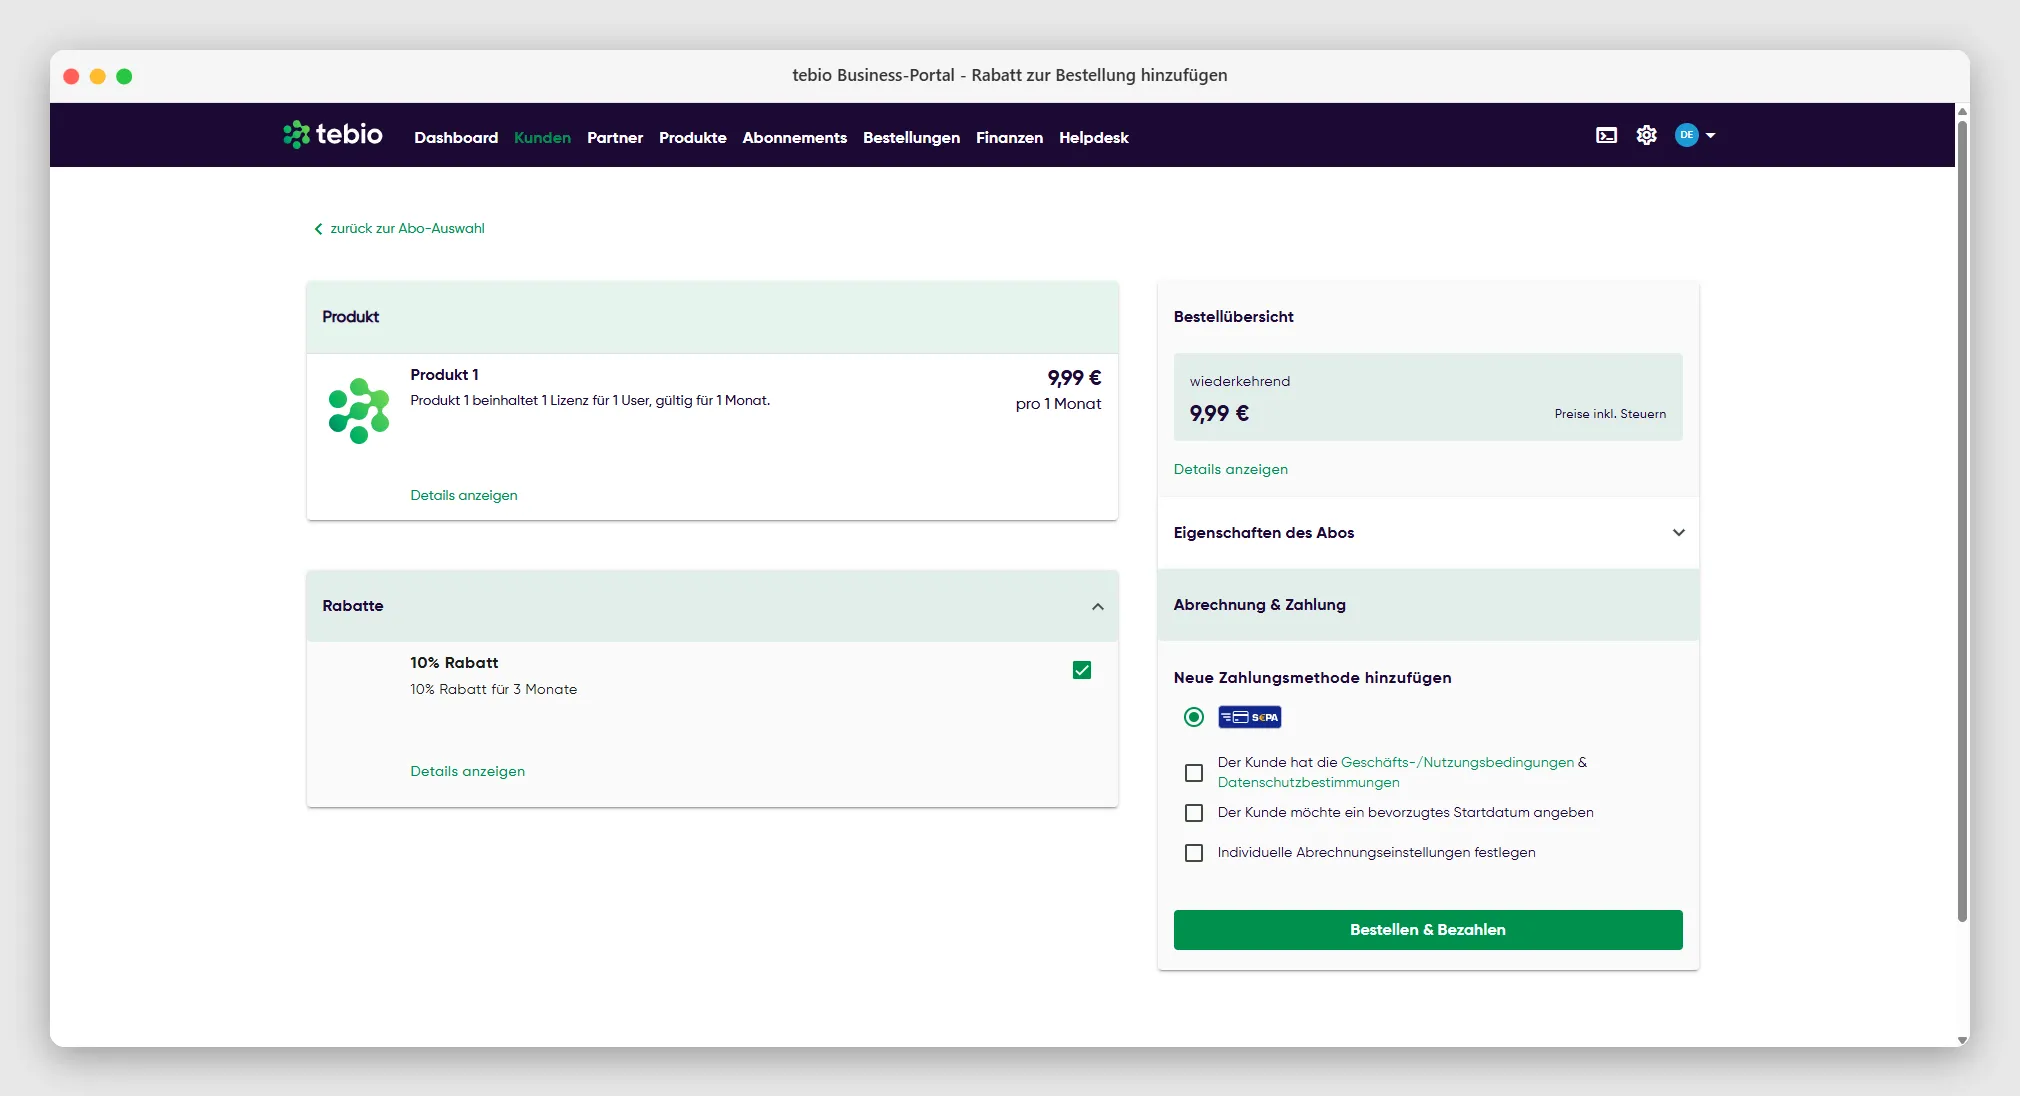Click the tebio logo in navbar

point(333,134)
